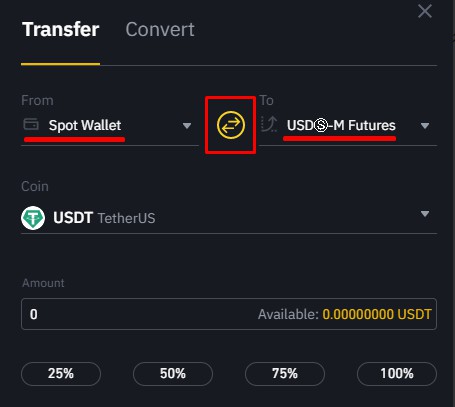Choose 25% of available balance
Screen dimensions: 455x407
point(61,374)
